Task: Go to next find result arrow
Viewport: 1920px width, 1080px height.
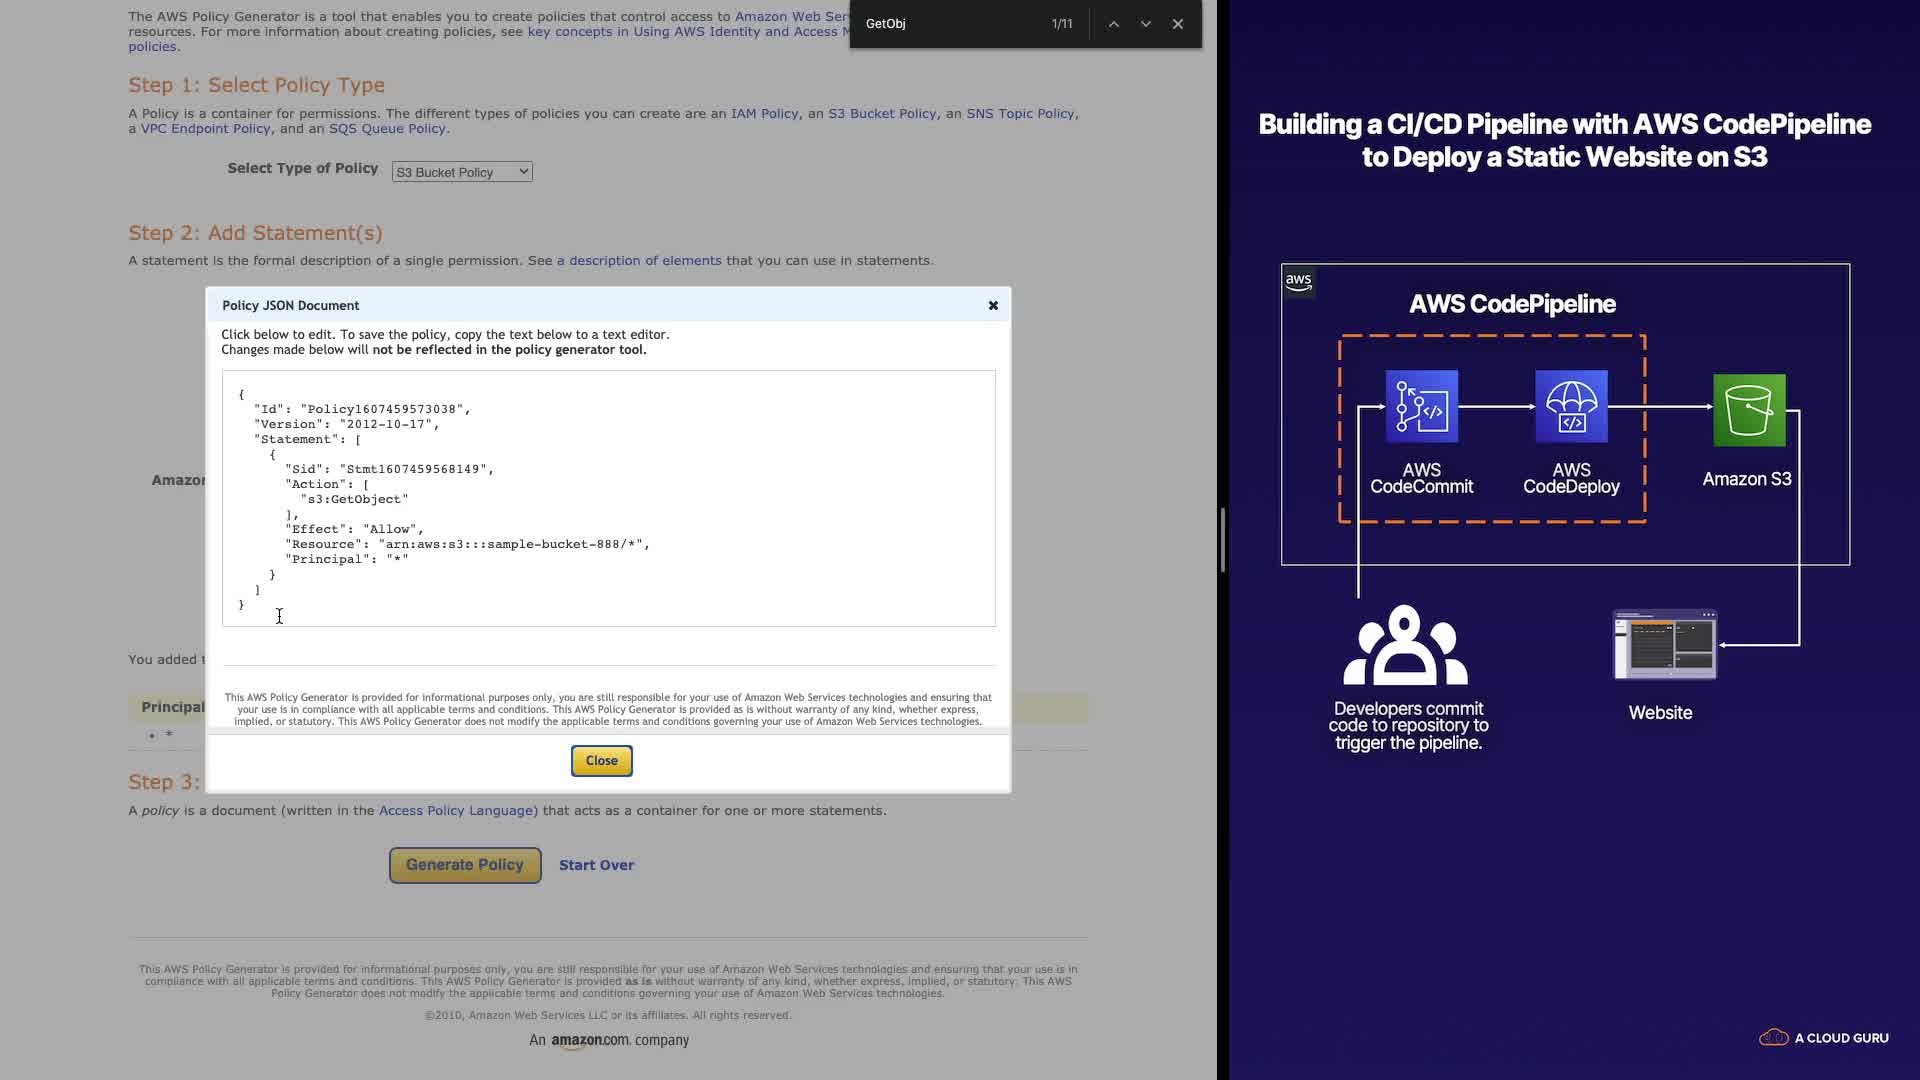Action: click(x=1146, y=24)
